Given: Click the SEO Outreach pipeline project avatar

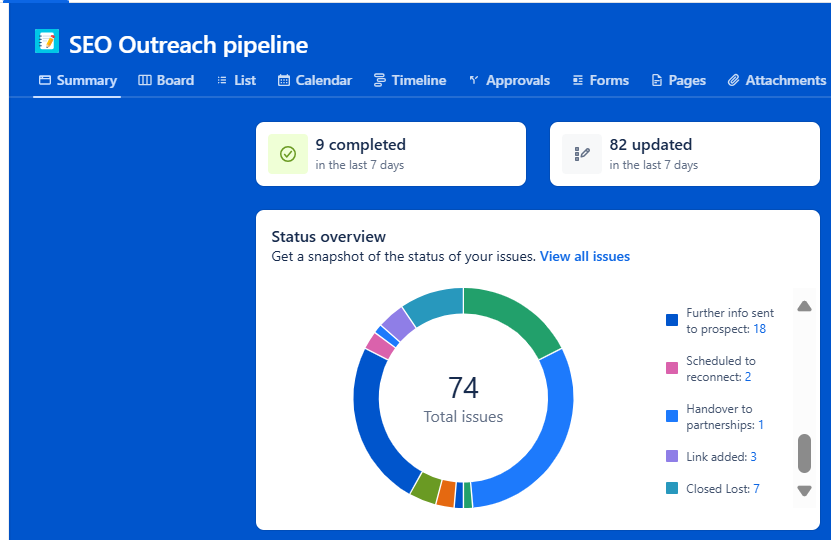Looking at the screenshot, I should tap(47, 41).
